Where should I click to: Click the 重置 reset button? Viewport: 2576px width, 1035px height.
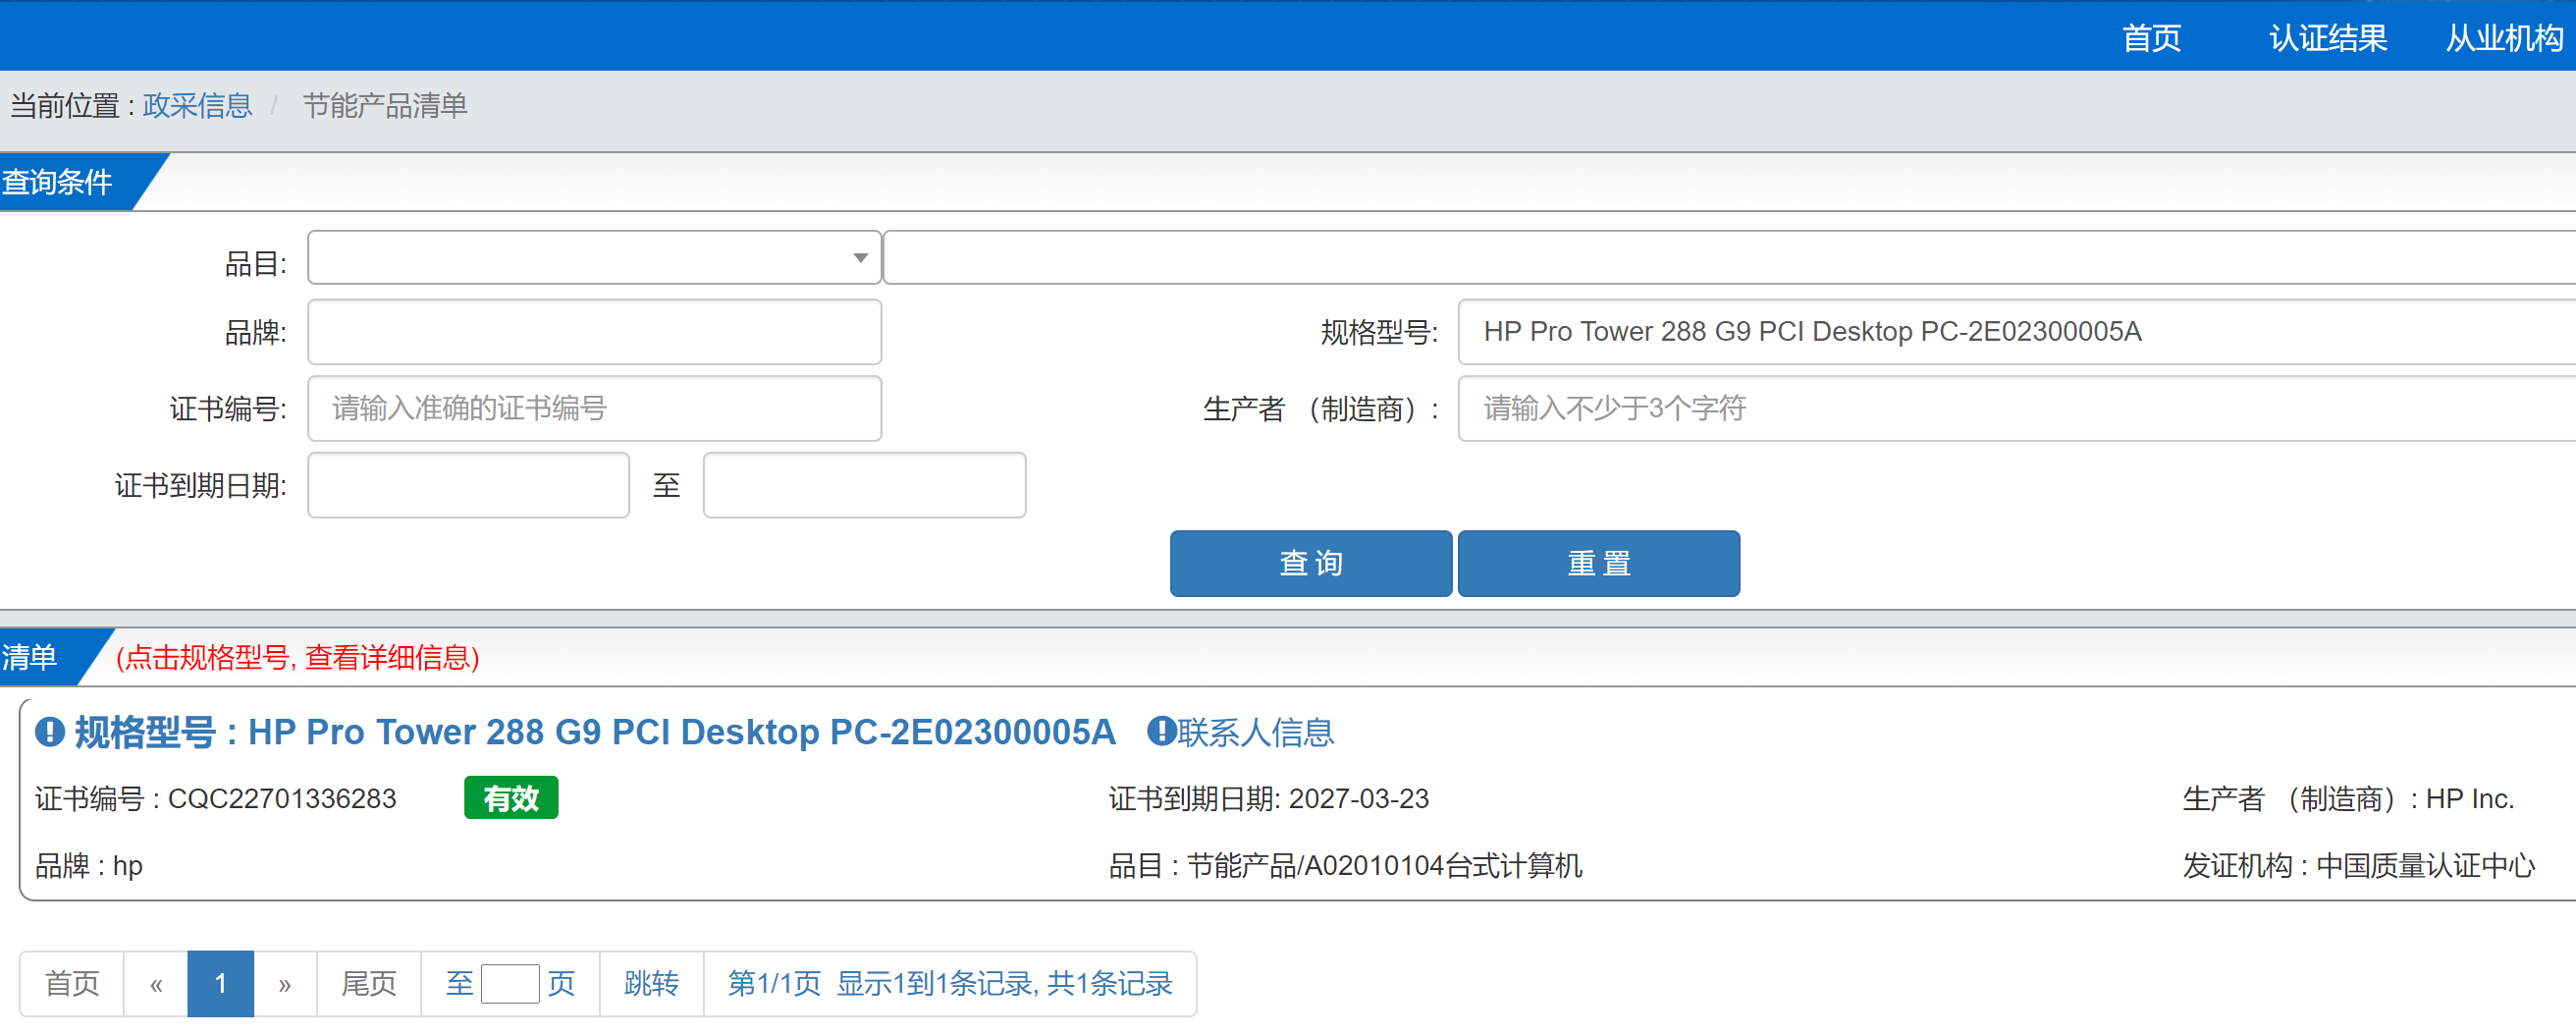(x=1598, y=564)
